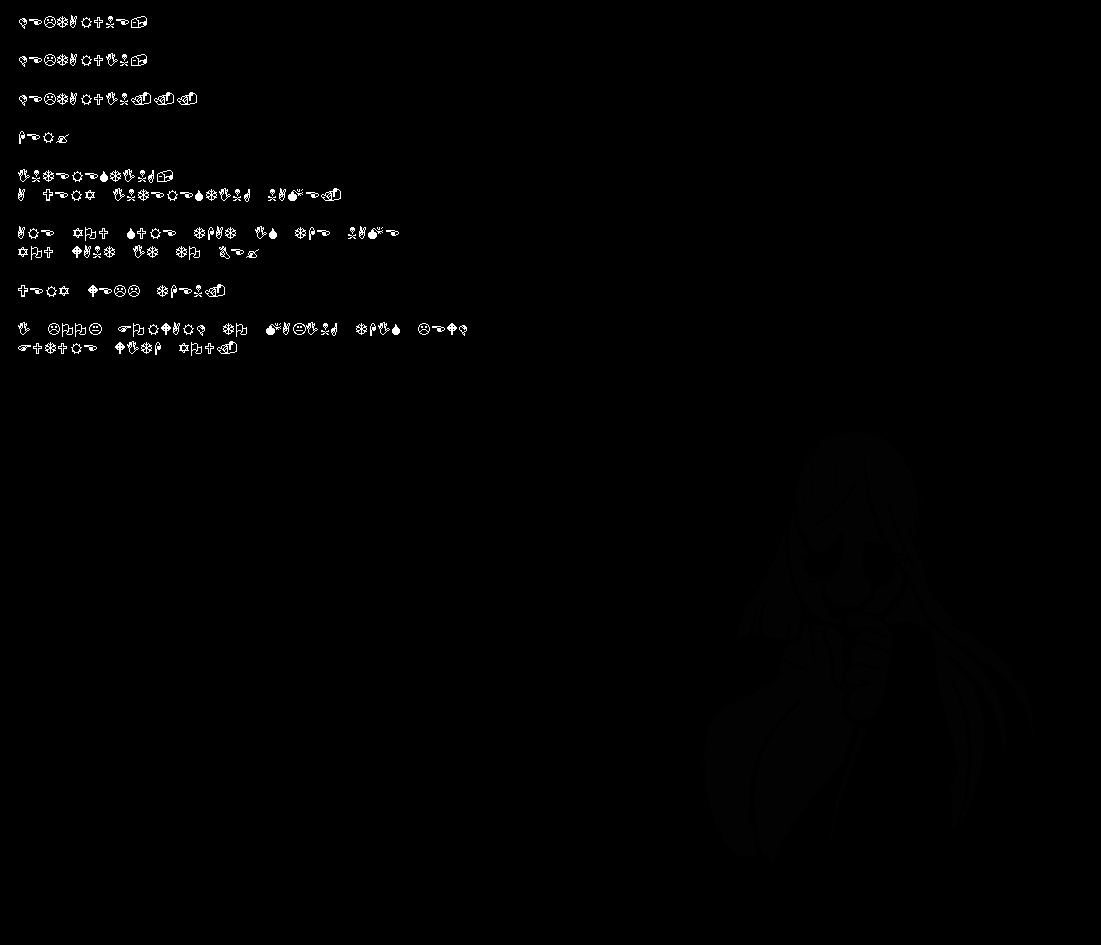Viewport: 1101px width, 945px height.
Task: Click the topmost line of Wingdings symbols
Action: point(83,22)
